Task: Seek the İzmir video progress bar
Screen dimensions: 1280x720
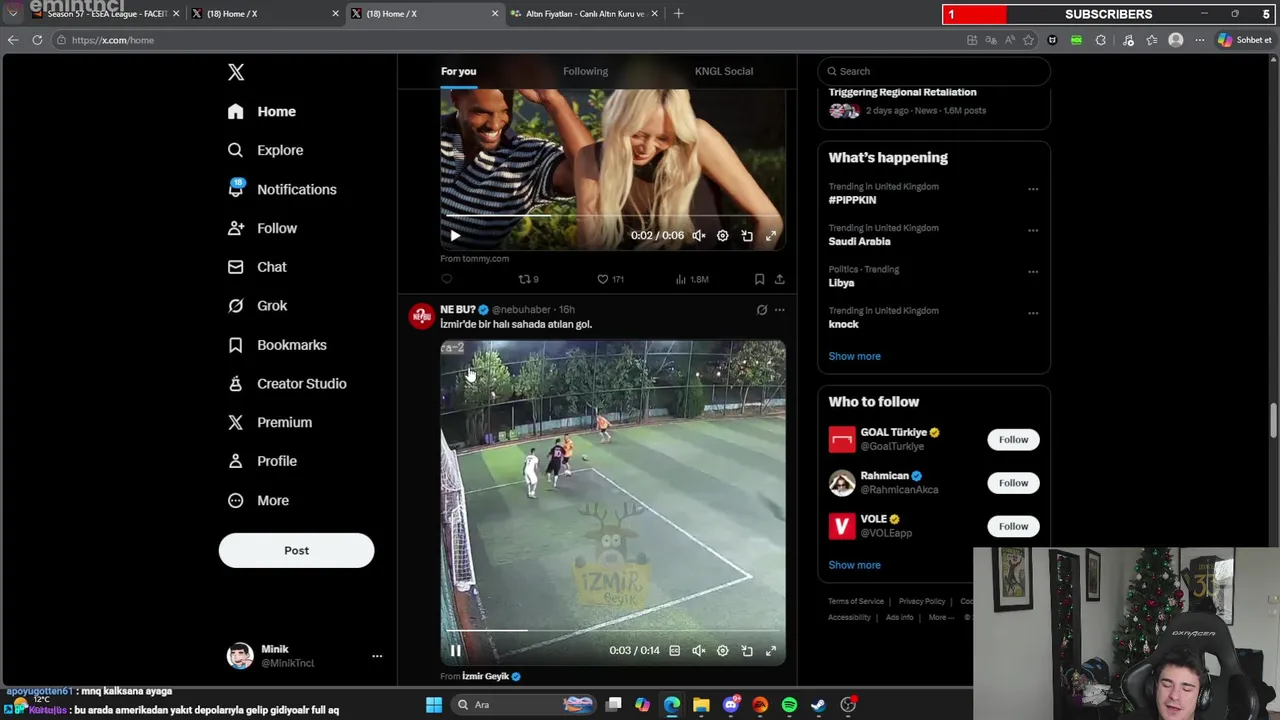Action: 612,630
